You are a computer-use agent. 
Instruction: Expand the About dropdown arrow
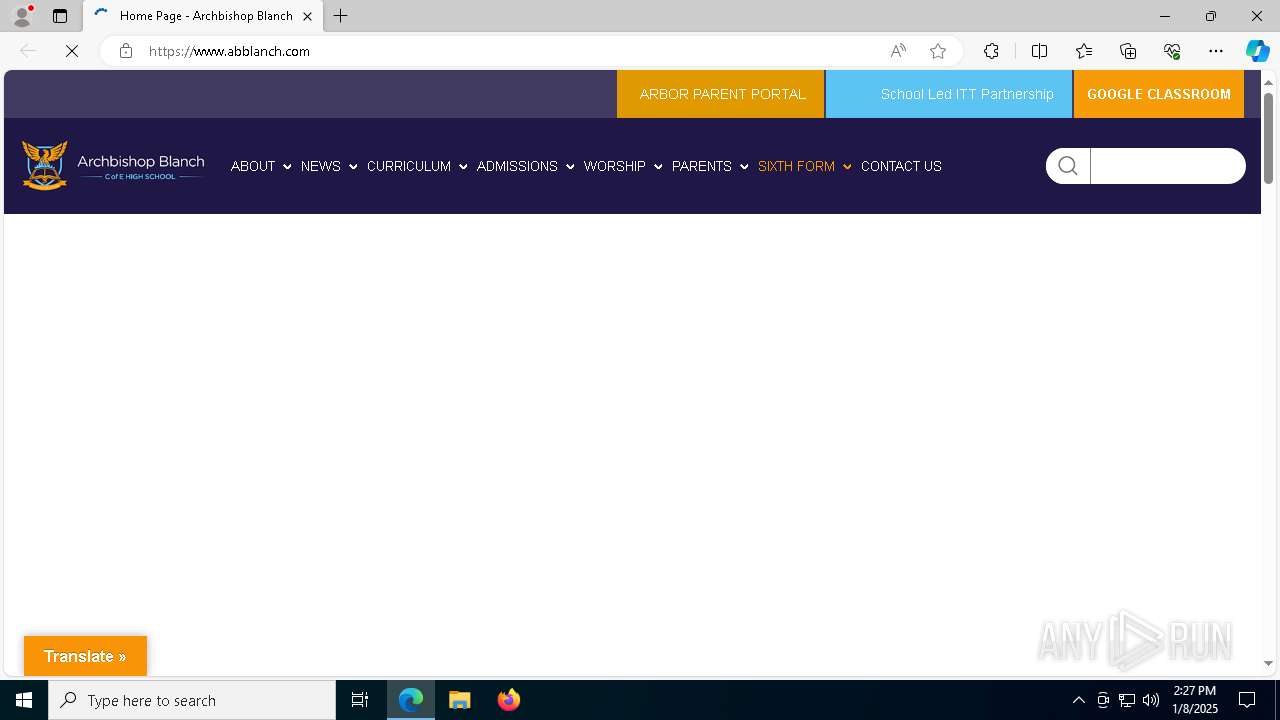pos(287,167)
